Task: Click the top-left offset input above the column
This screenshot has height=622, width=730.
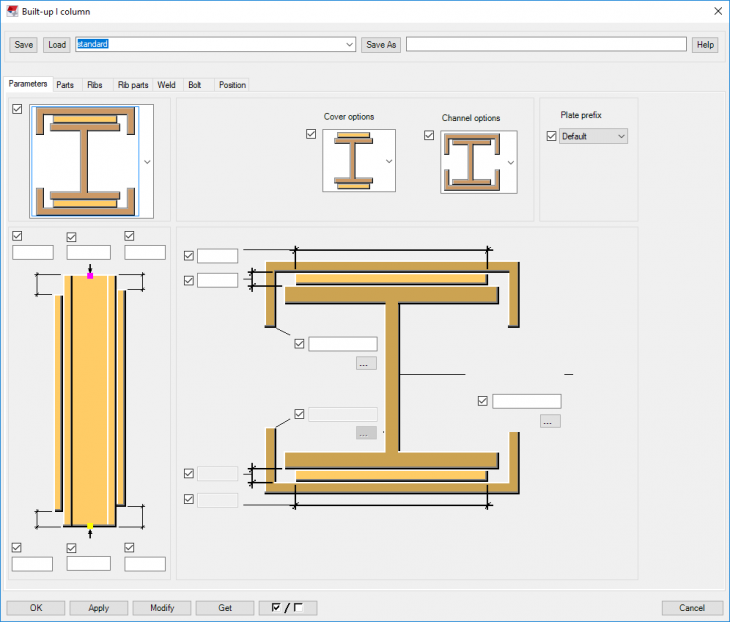Action: tap(33, 252)
